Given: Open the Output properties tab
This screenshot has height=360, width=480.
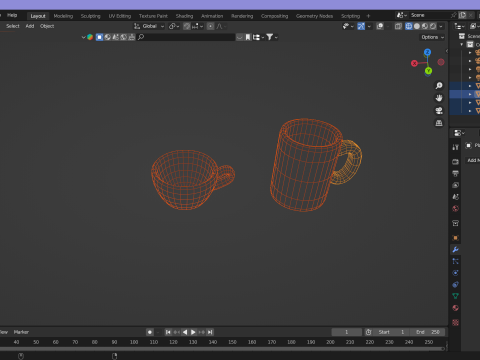Looking at the screenshot, I should click(455, 173).
